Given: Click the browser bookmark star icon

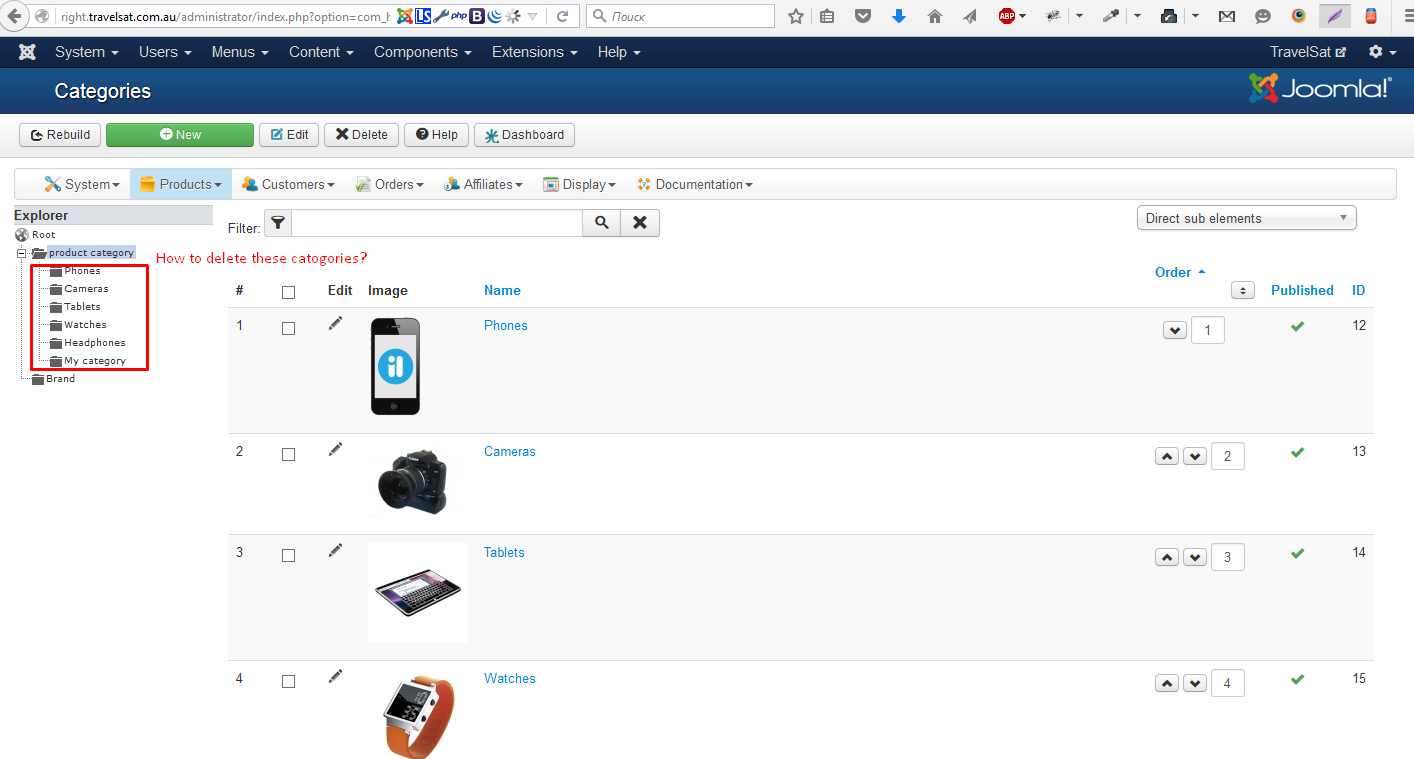Looking at the screenshot, I should (796, 16).
